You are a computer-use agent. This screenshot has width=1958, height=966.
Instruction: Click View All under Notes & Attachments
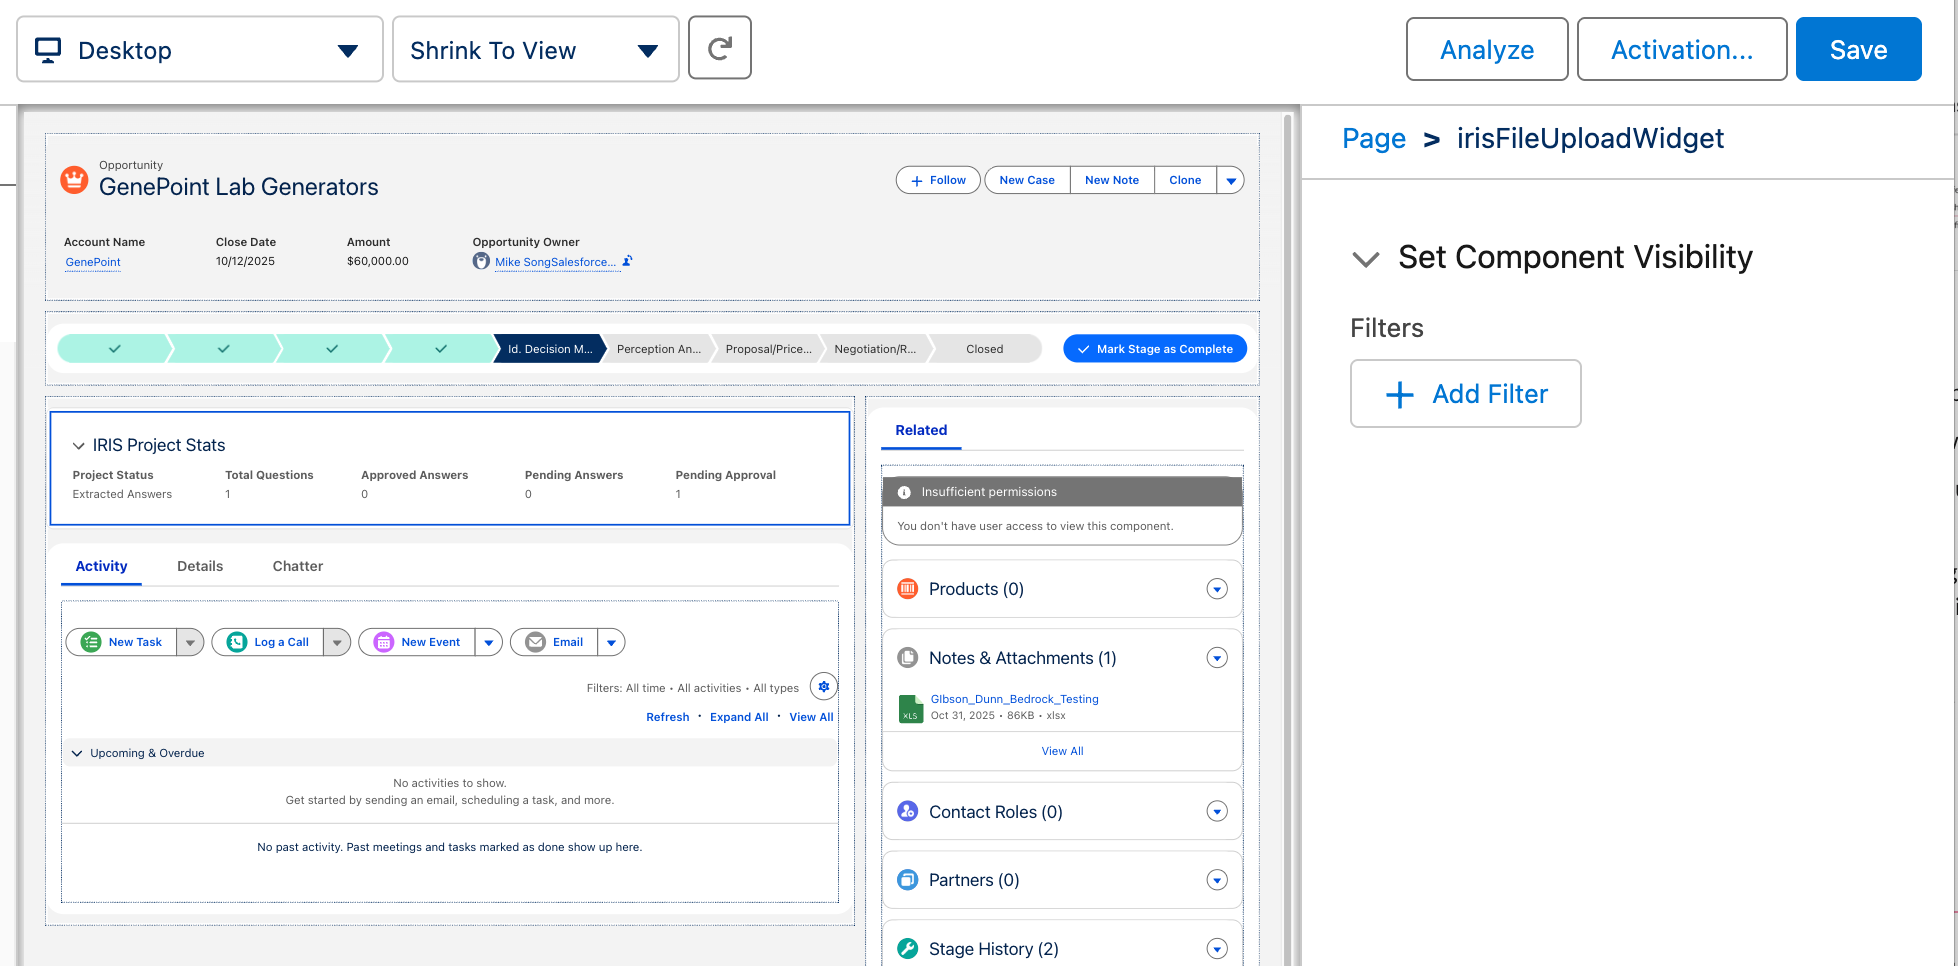pos(1062,751)
